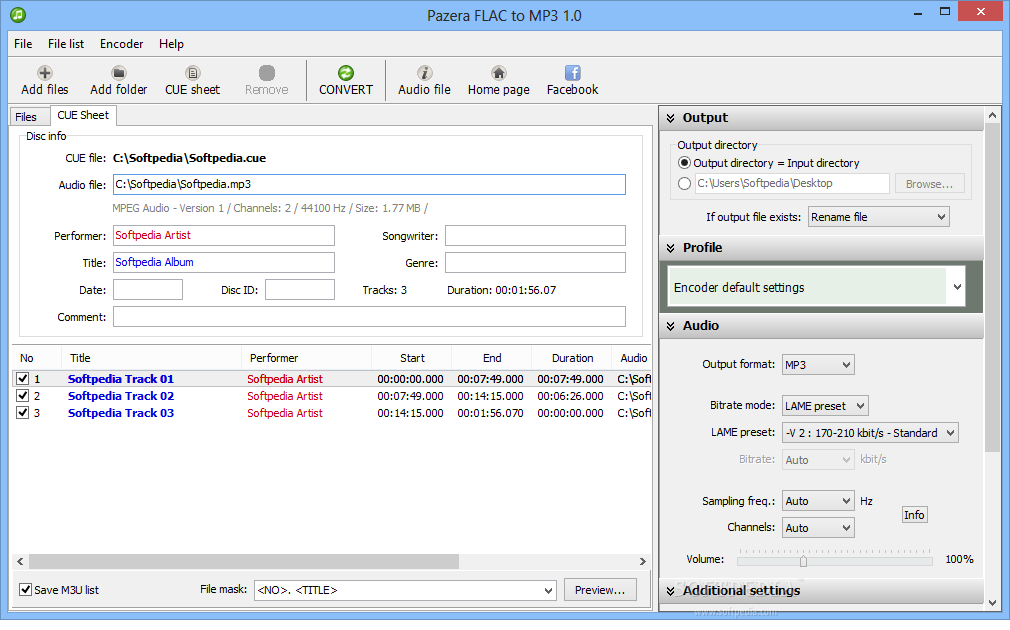Click the Disc ID input field

coord(300,290)
